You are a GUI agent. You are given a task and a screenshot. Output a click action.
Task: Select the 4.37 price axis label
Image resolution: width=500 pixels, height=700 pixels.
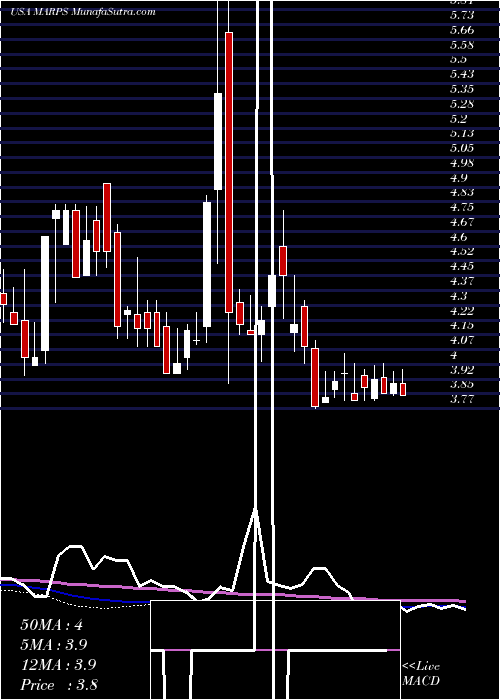pyautogui.click(x=462, y=281)
